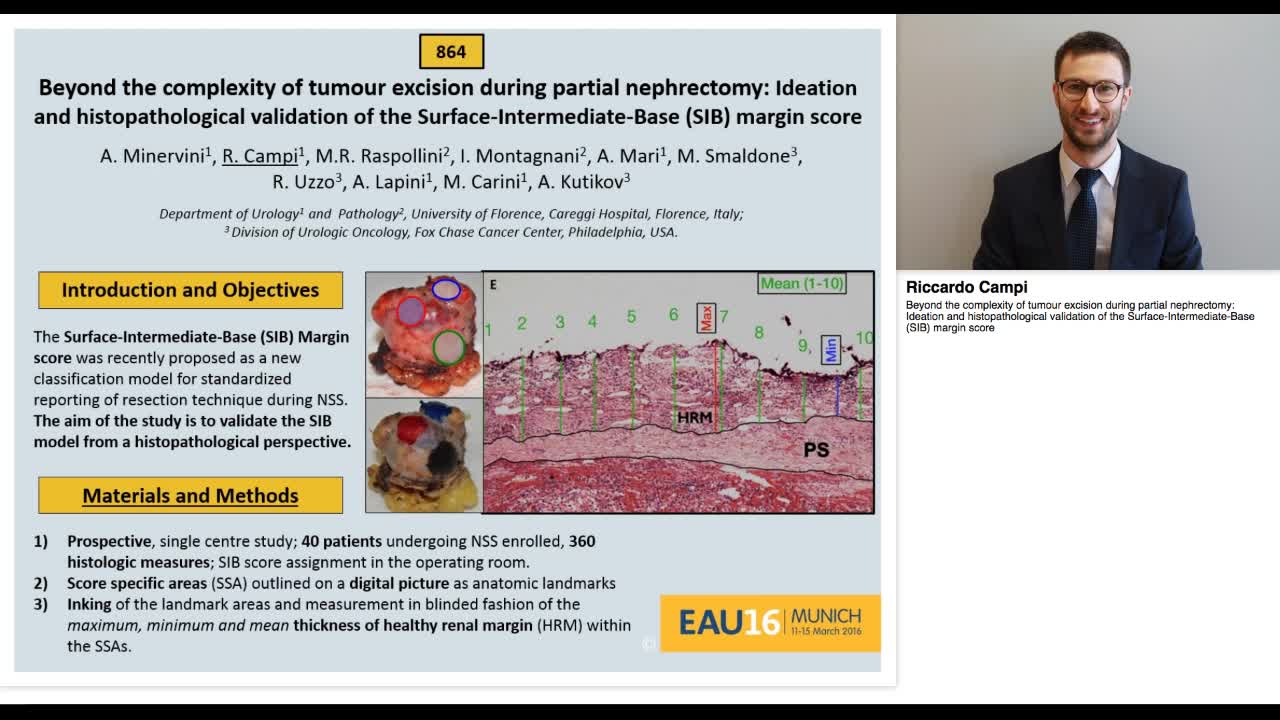Image resolution: width=1280 pixels, height=720 pixels.
Task: Open the underlined R. Campi author name
Action: click(x=263, y=156)
